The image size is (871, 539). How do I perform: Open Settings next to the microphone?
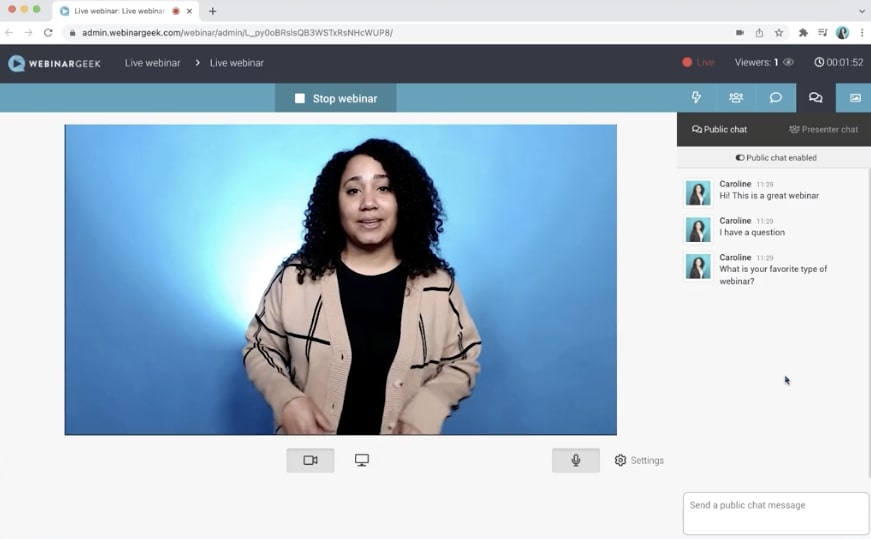pyautogui.click(x=639, y=460)
